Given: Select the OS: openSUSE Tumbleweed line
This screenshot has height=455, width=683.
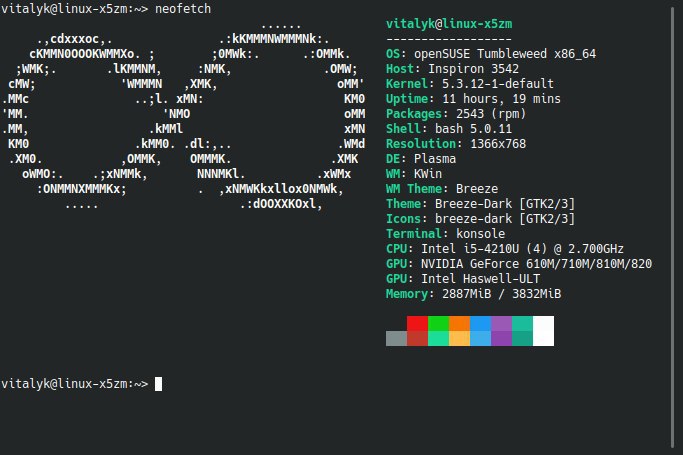Looking at the screenshot, I should pos(491,54).
